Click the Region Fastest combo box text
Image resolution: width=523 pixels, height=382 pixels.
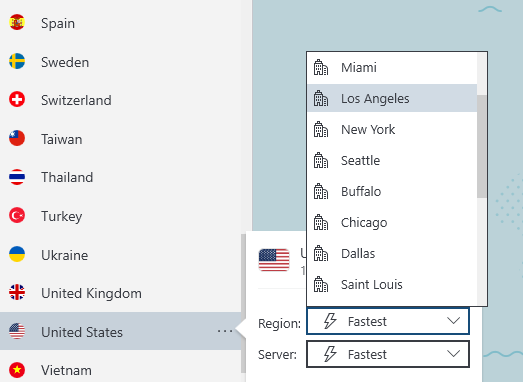point(367,322)
